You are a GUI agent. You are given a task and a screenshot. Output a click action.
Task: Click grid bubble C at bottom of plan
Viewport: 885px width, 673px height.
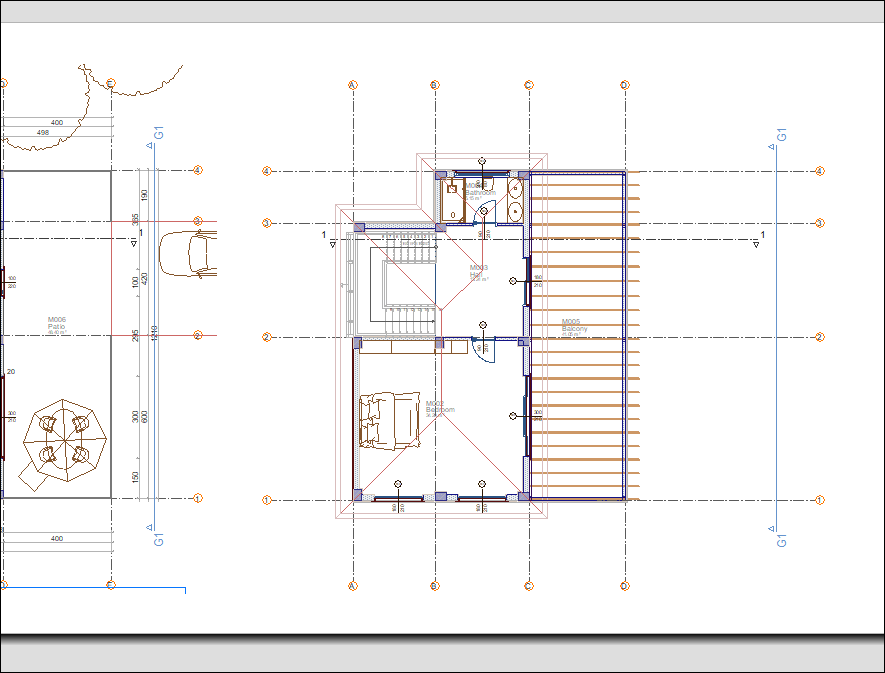(529, 586)
